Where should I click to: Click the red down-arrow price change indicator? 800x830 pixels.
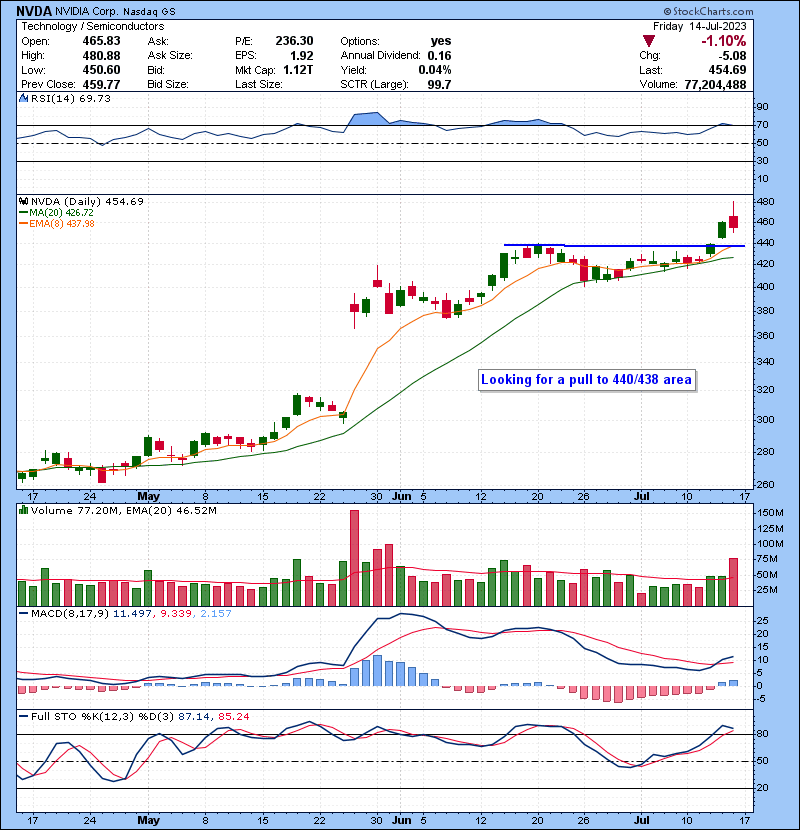click(649, 41)
